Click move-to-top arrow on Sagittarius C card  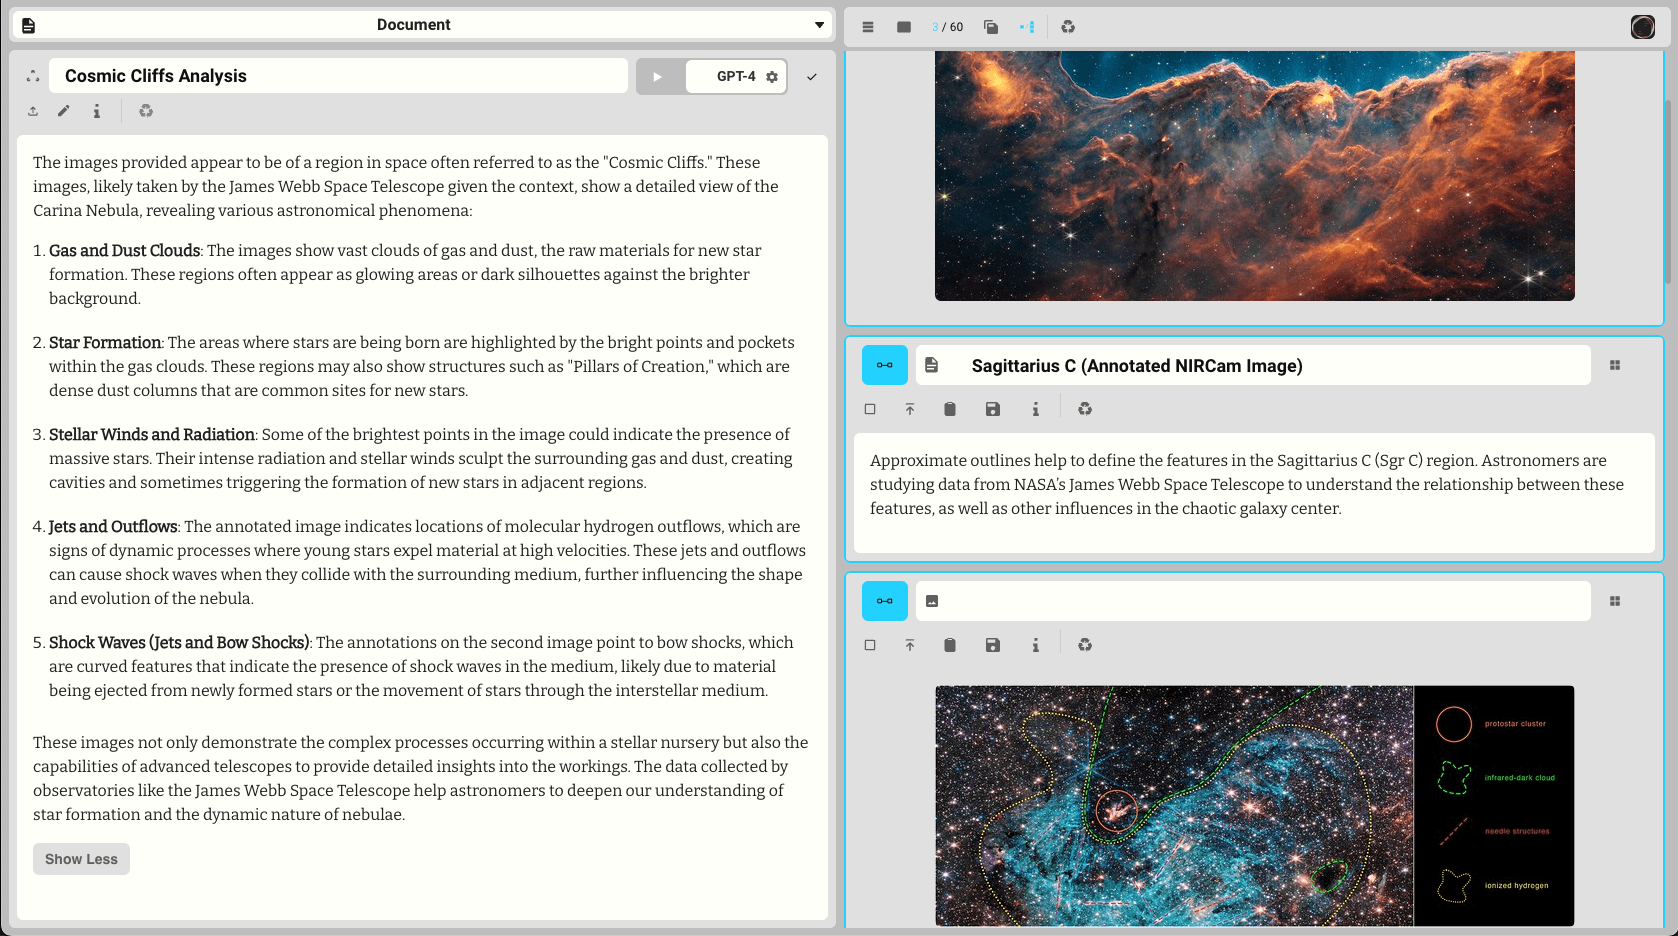click(910, 409)
